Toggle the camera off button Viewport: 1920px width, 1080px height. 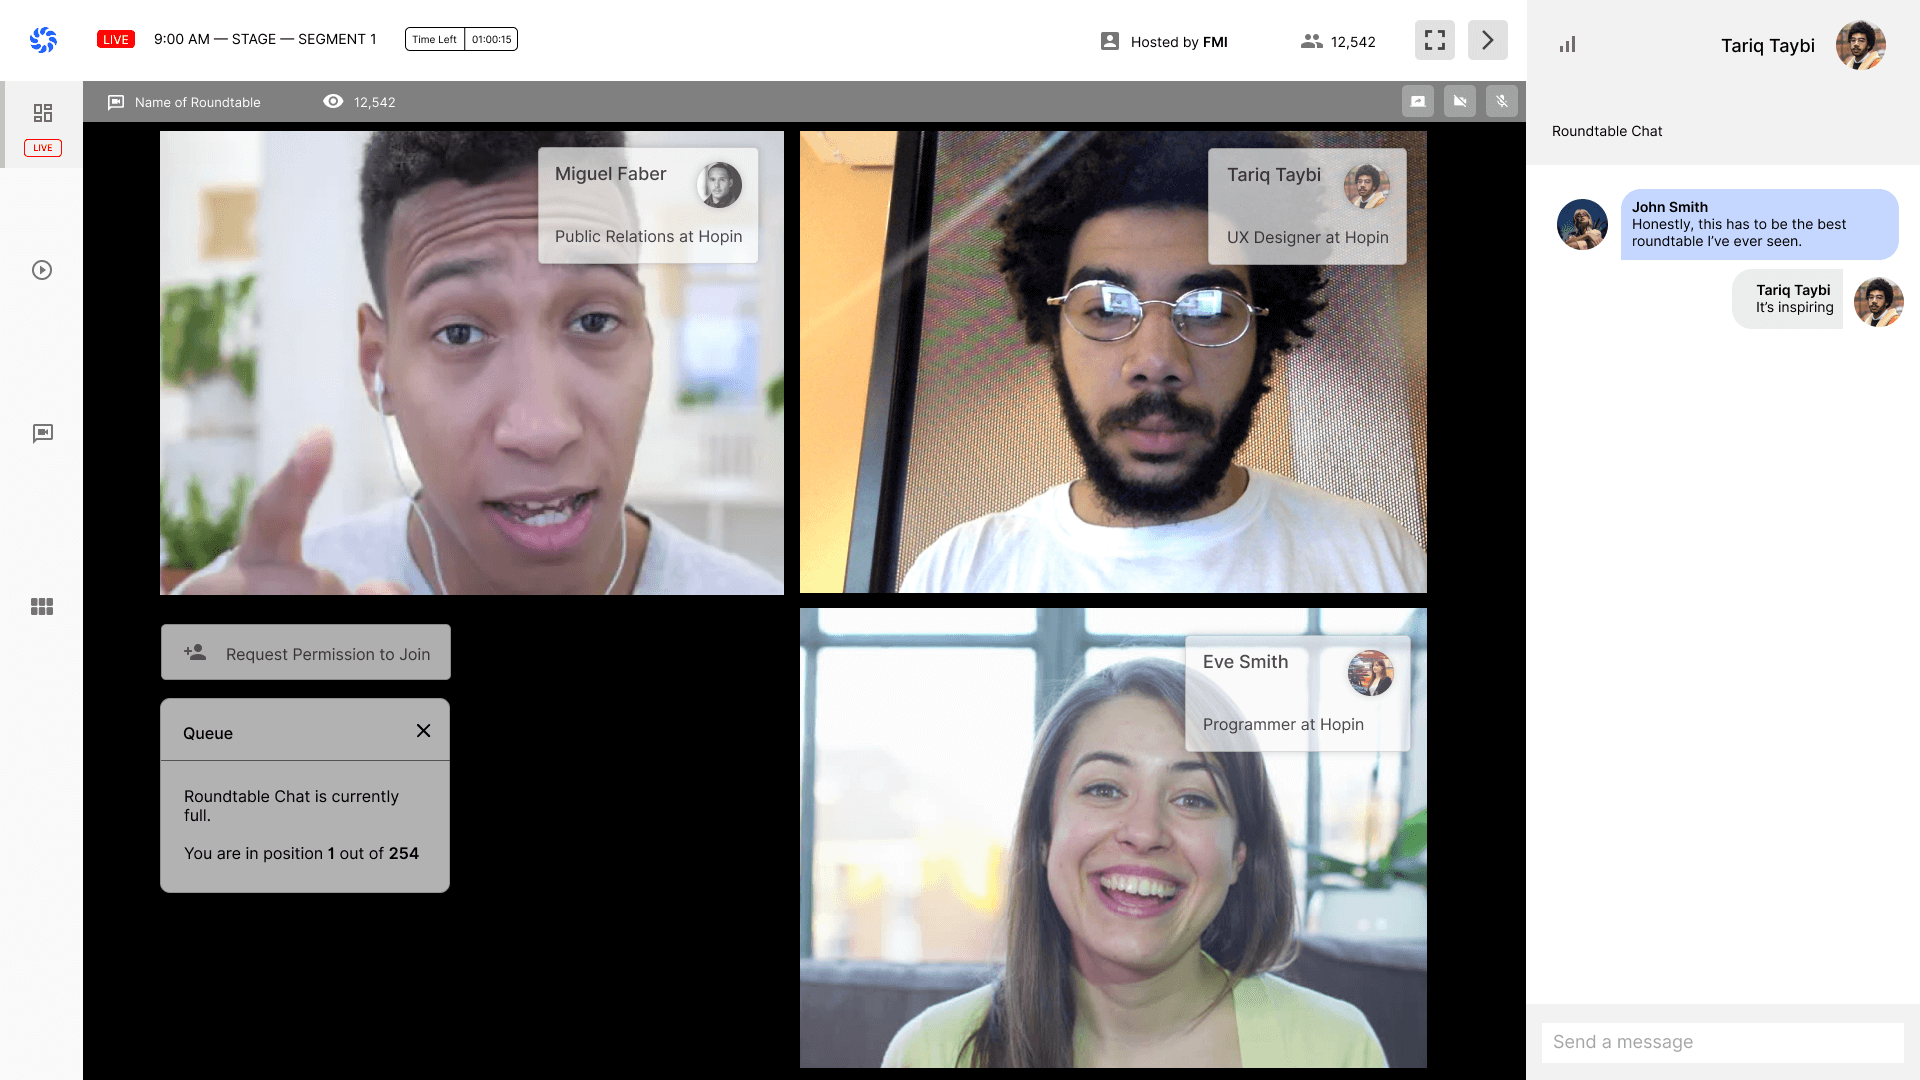[1459, 101]
